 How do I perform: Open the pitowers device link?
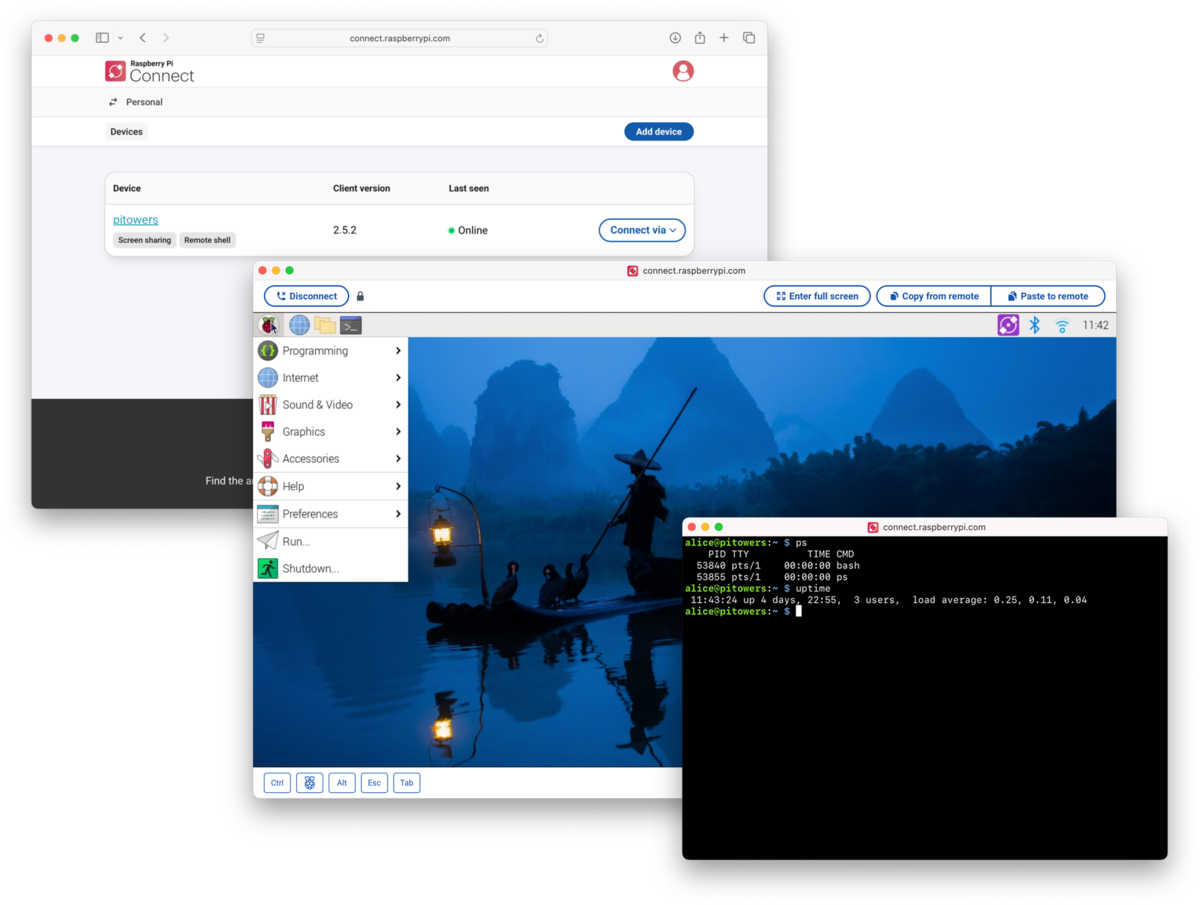click(135, 220)
